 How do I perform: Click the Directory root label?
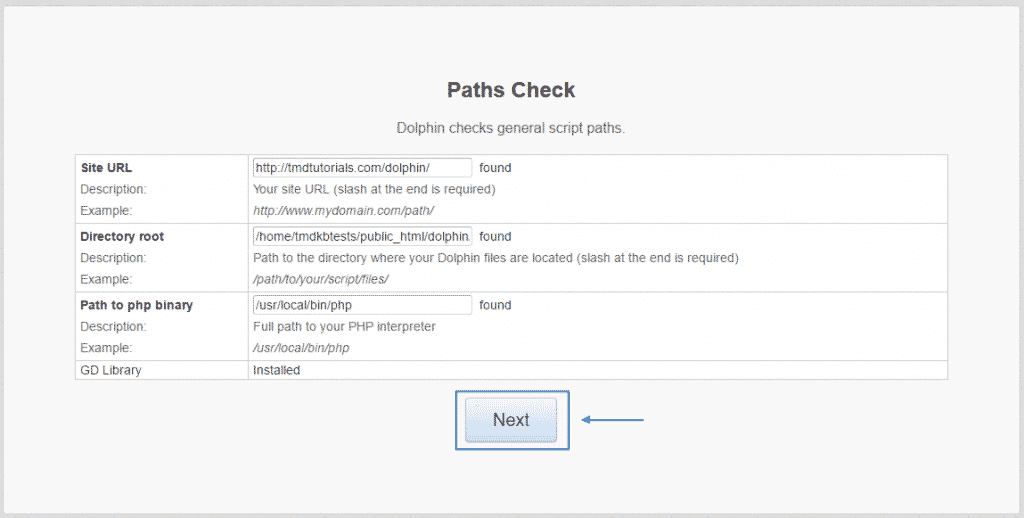122,237
